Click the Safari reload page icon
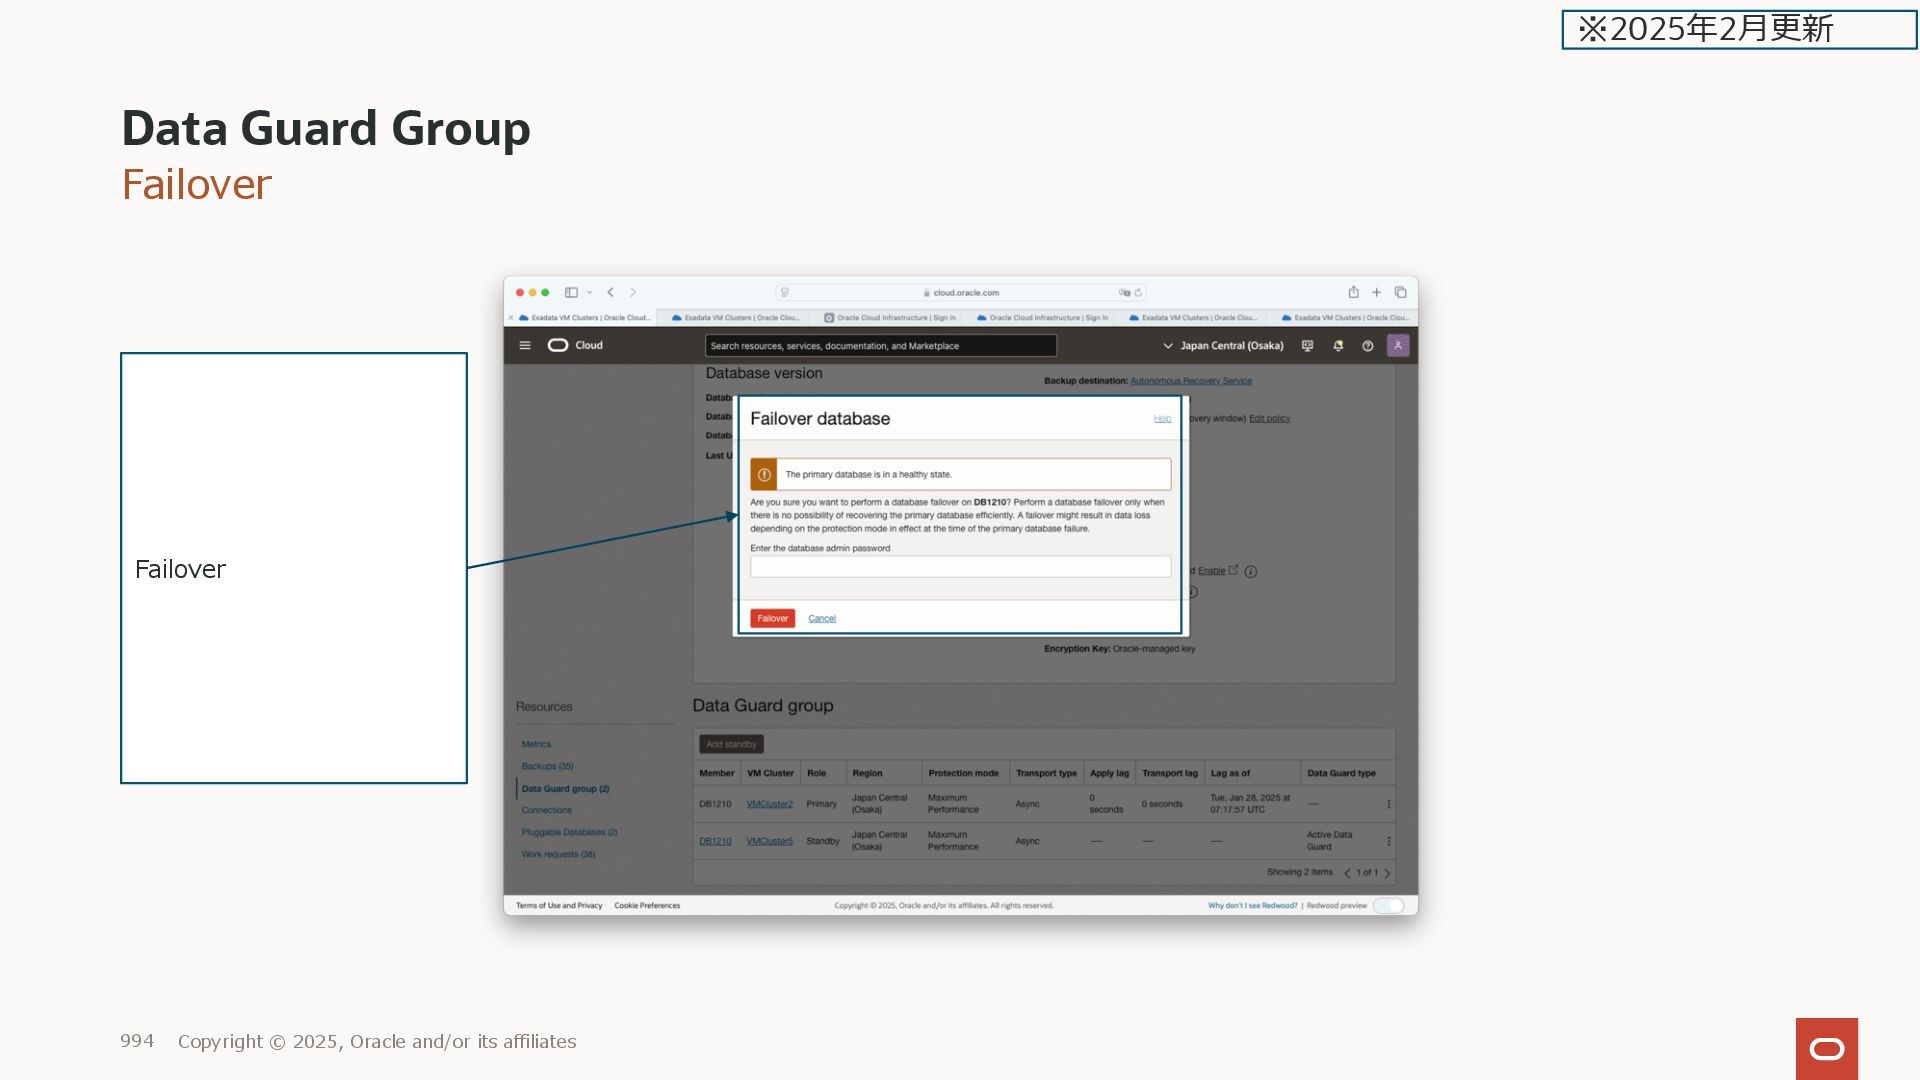This screenshot has height=1080, width=1920. click(x=1138, y=293)
